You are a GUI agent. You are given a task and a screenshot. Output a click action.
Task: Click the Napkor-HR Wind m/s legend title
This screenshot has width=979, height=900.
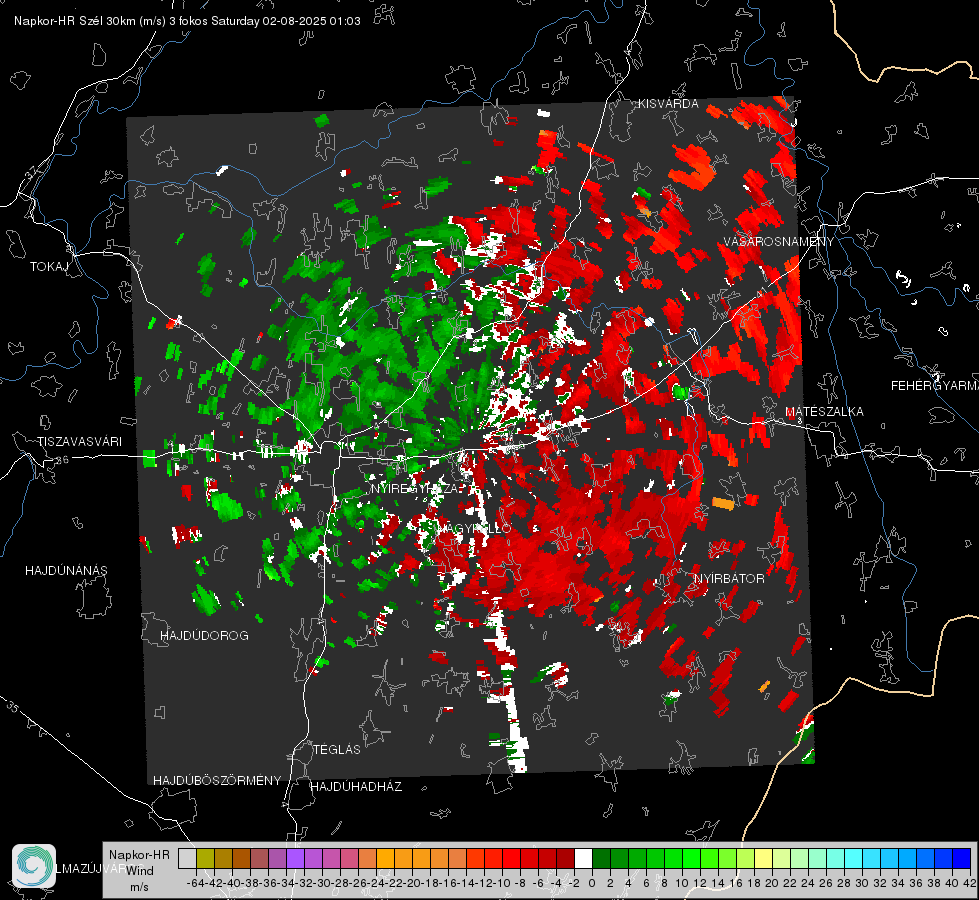(x=139, y=871)
